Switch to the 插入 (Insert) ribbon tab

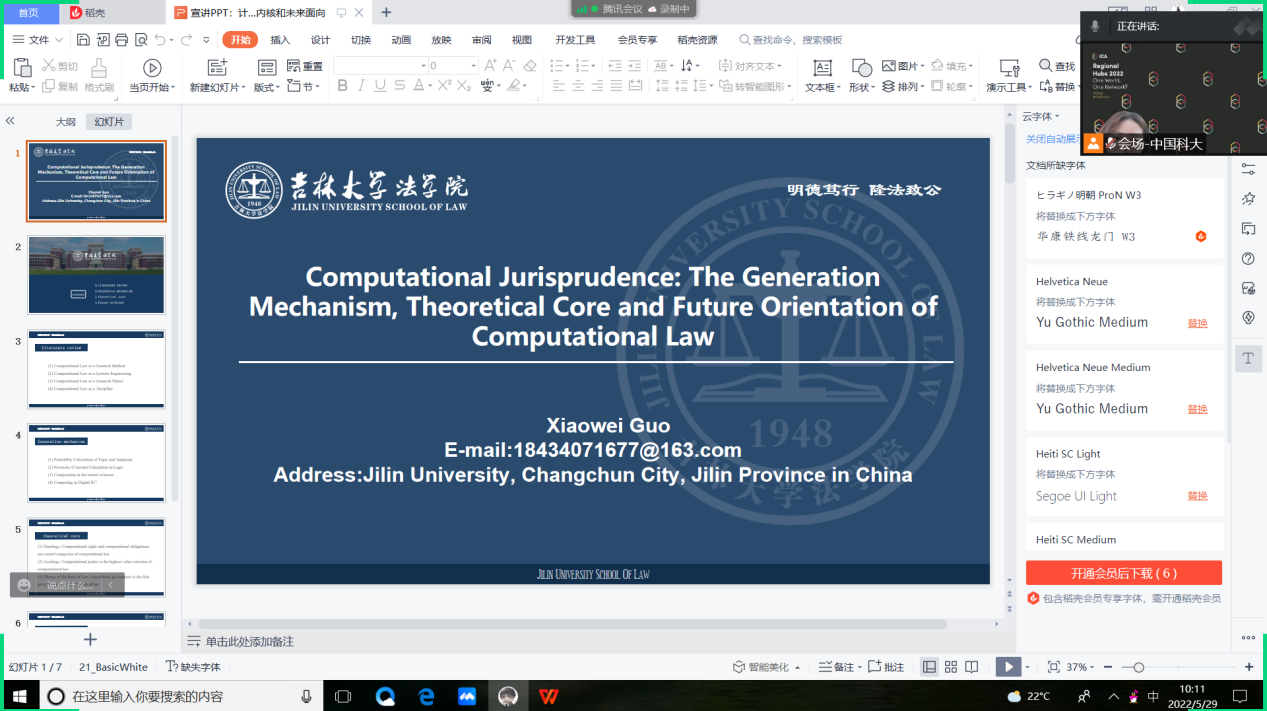pyautogui.click(x=280, y=40)
